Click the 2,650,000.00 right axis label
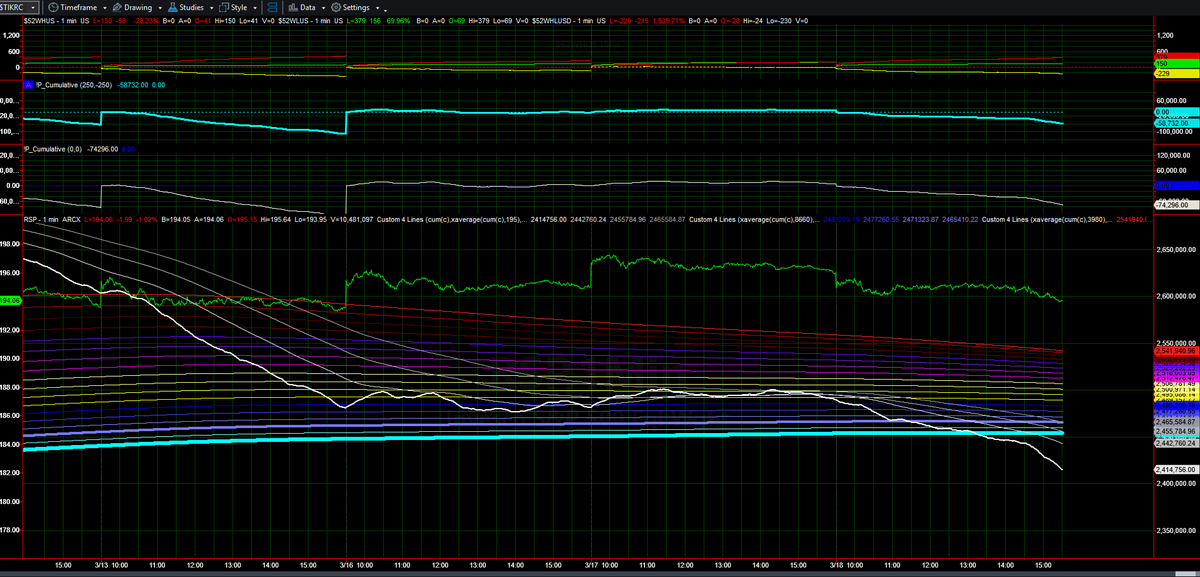The height and width of the screenshot is (577, 1200). [1177, 249]
